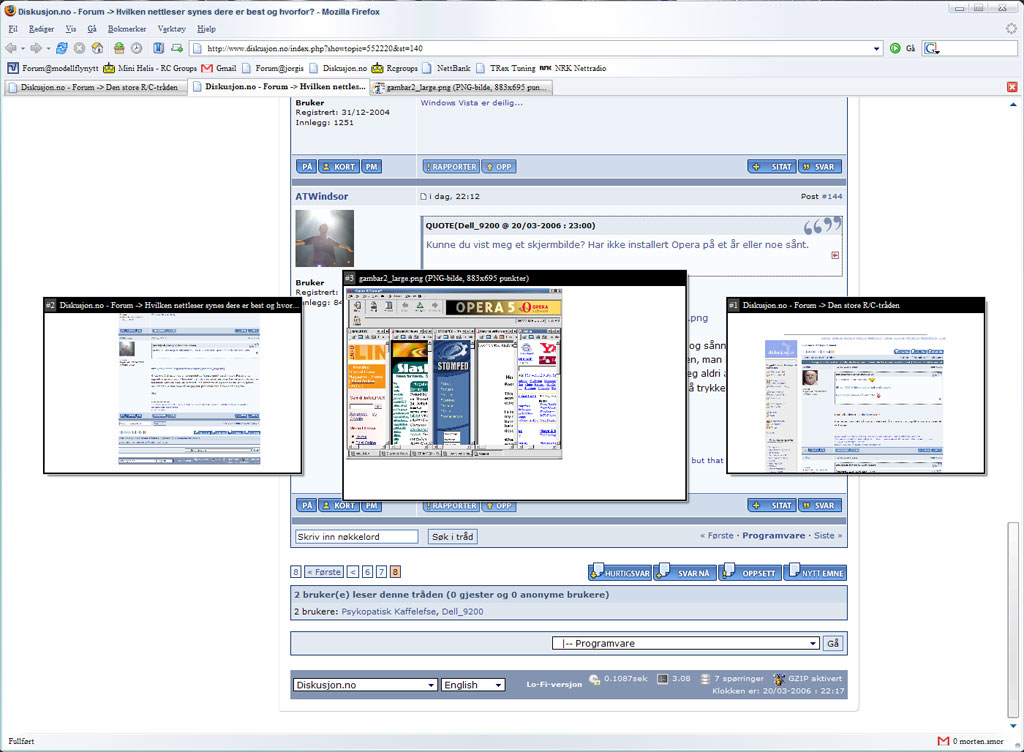
Task: Open the Google search engine selector
Action: [x=932, y=48]
